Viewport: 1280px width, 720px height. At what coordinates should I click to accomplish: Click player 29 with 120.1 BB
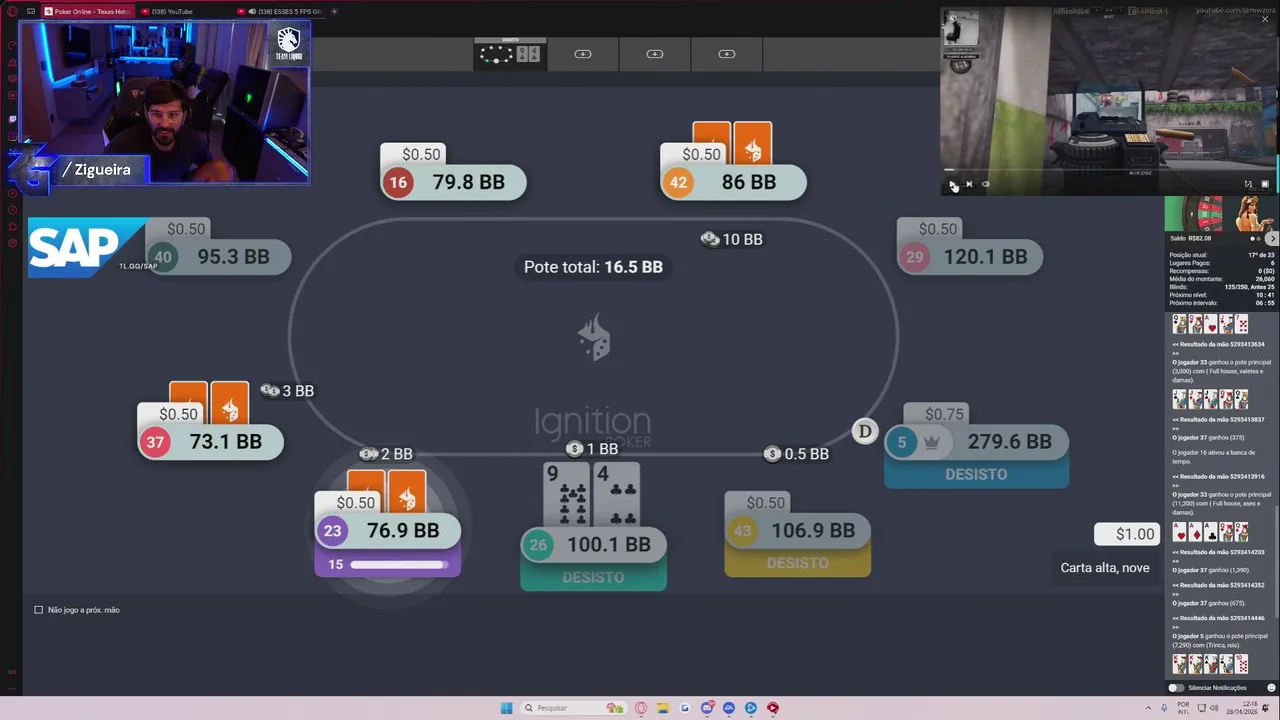970,257
